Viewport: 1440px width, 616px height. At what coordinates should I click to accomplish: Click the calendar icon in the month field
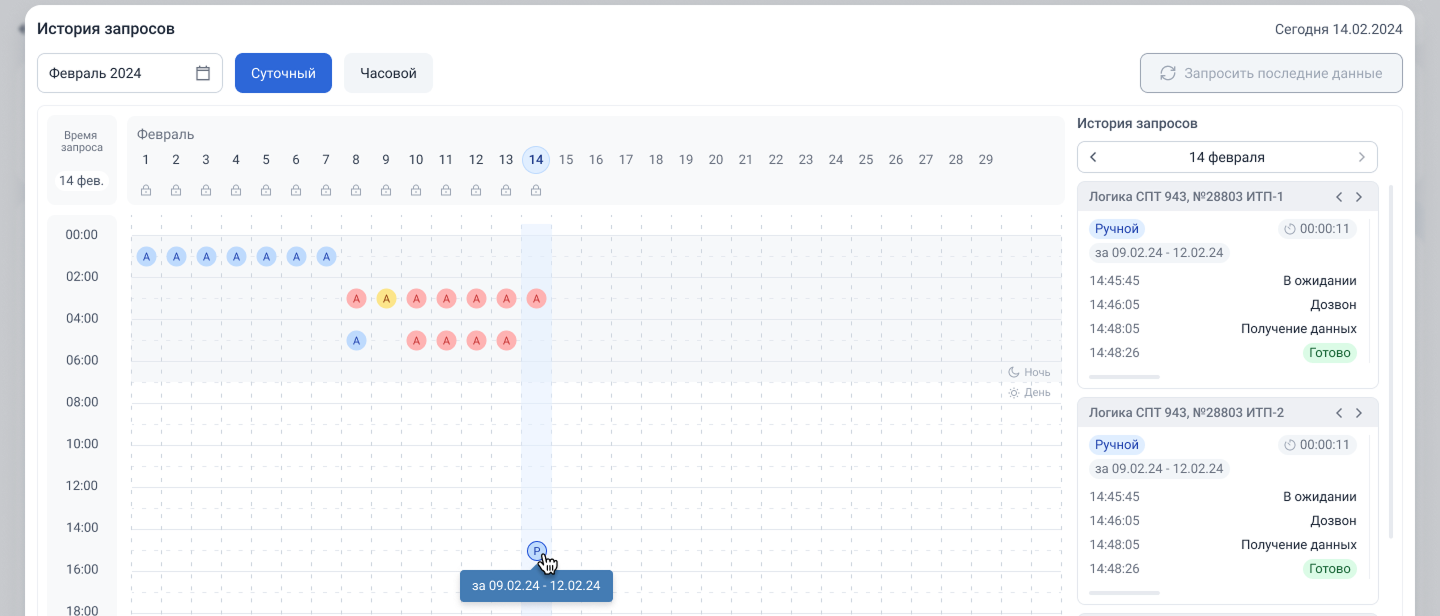203,73
